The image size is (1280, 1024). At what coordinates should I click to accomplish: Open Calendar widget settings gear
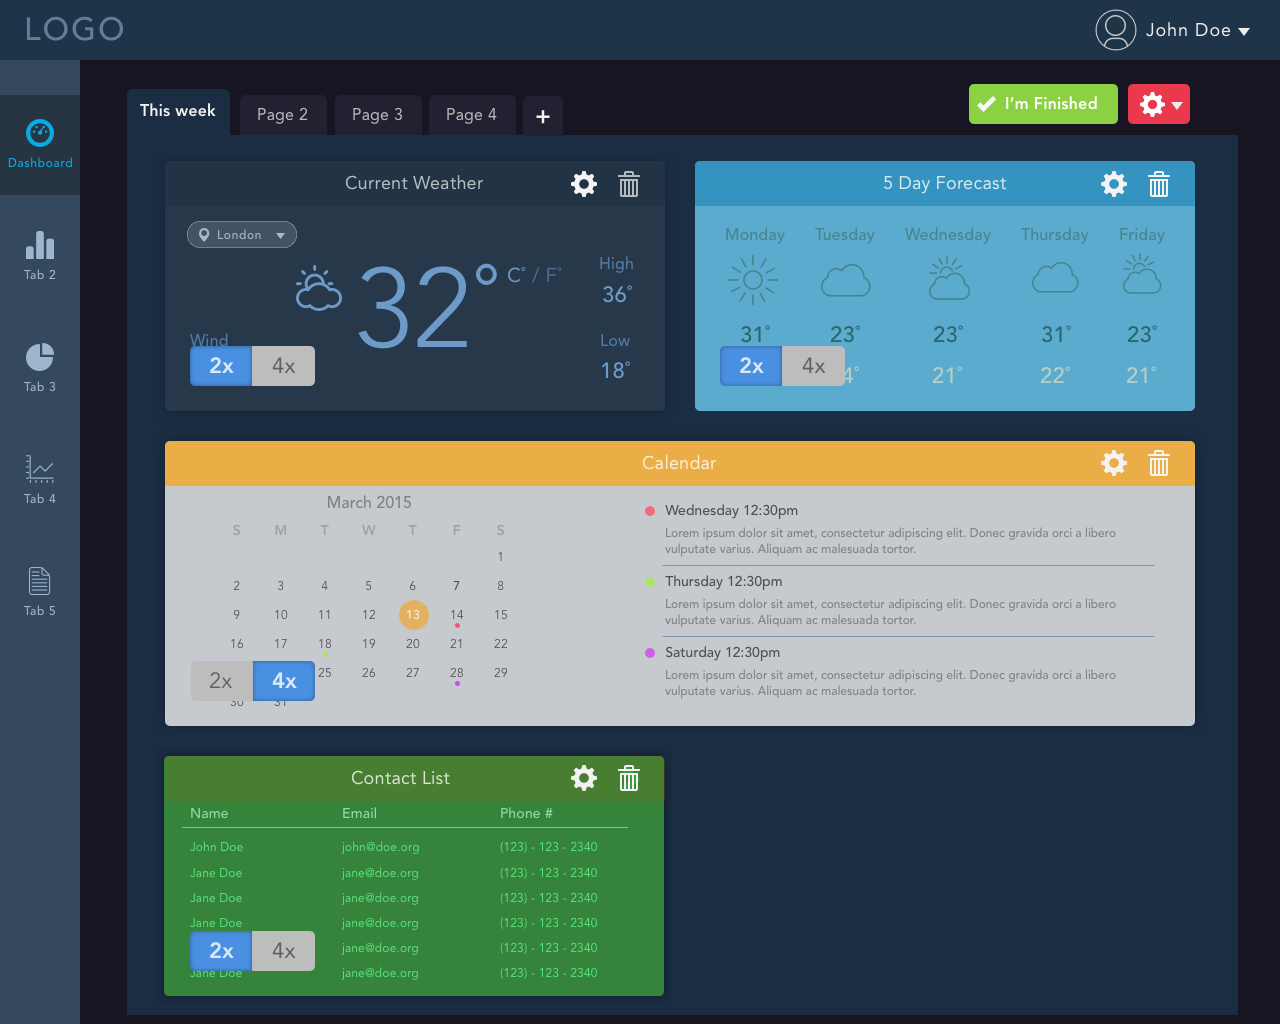[x=1114, y=463]
